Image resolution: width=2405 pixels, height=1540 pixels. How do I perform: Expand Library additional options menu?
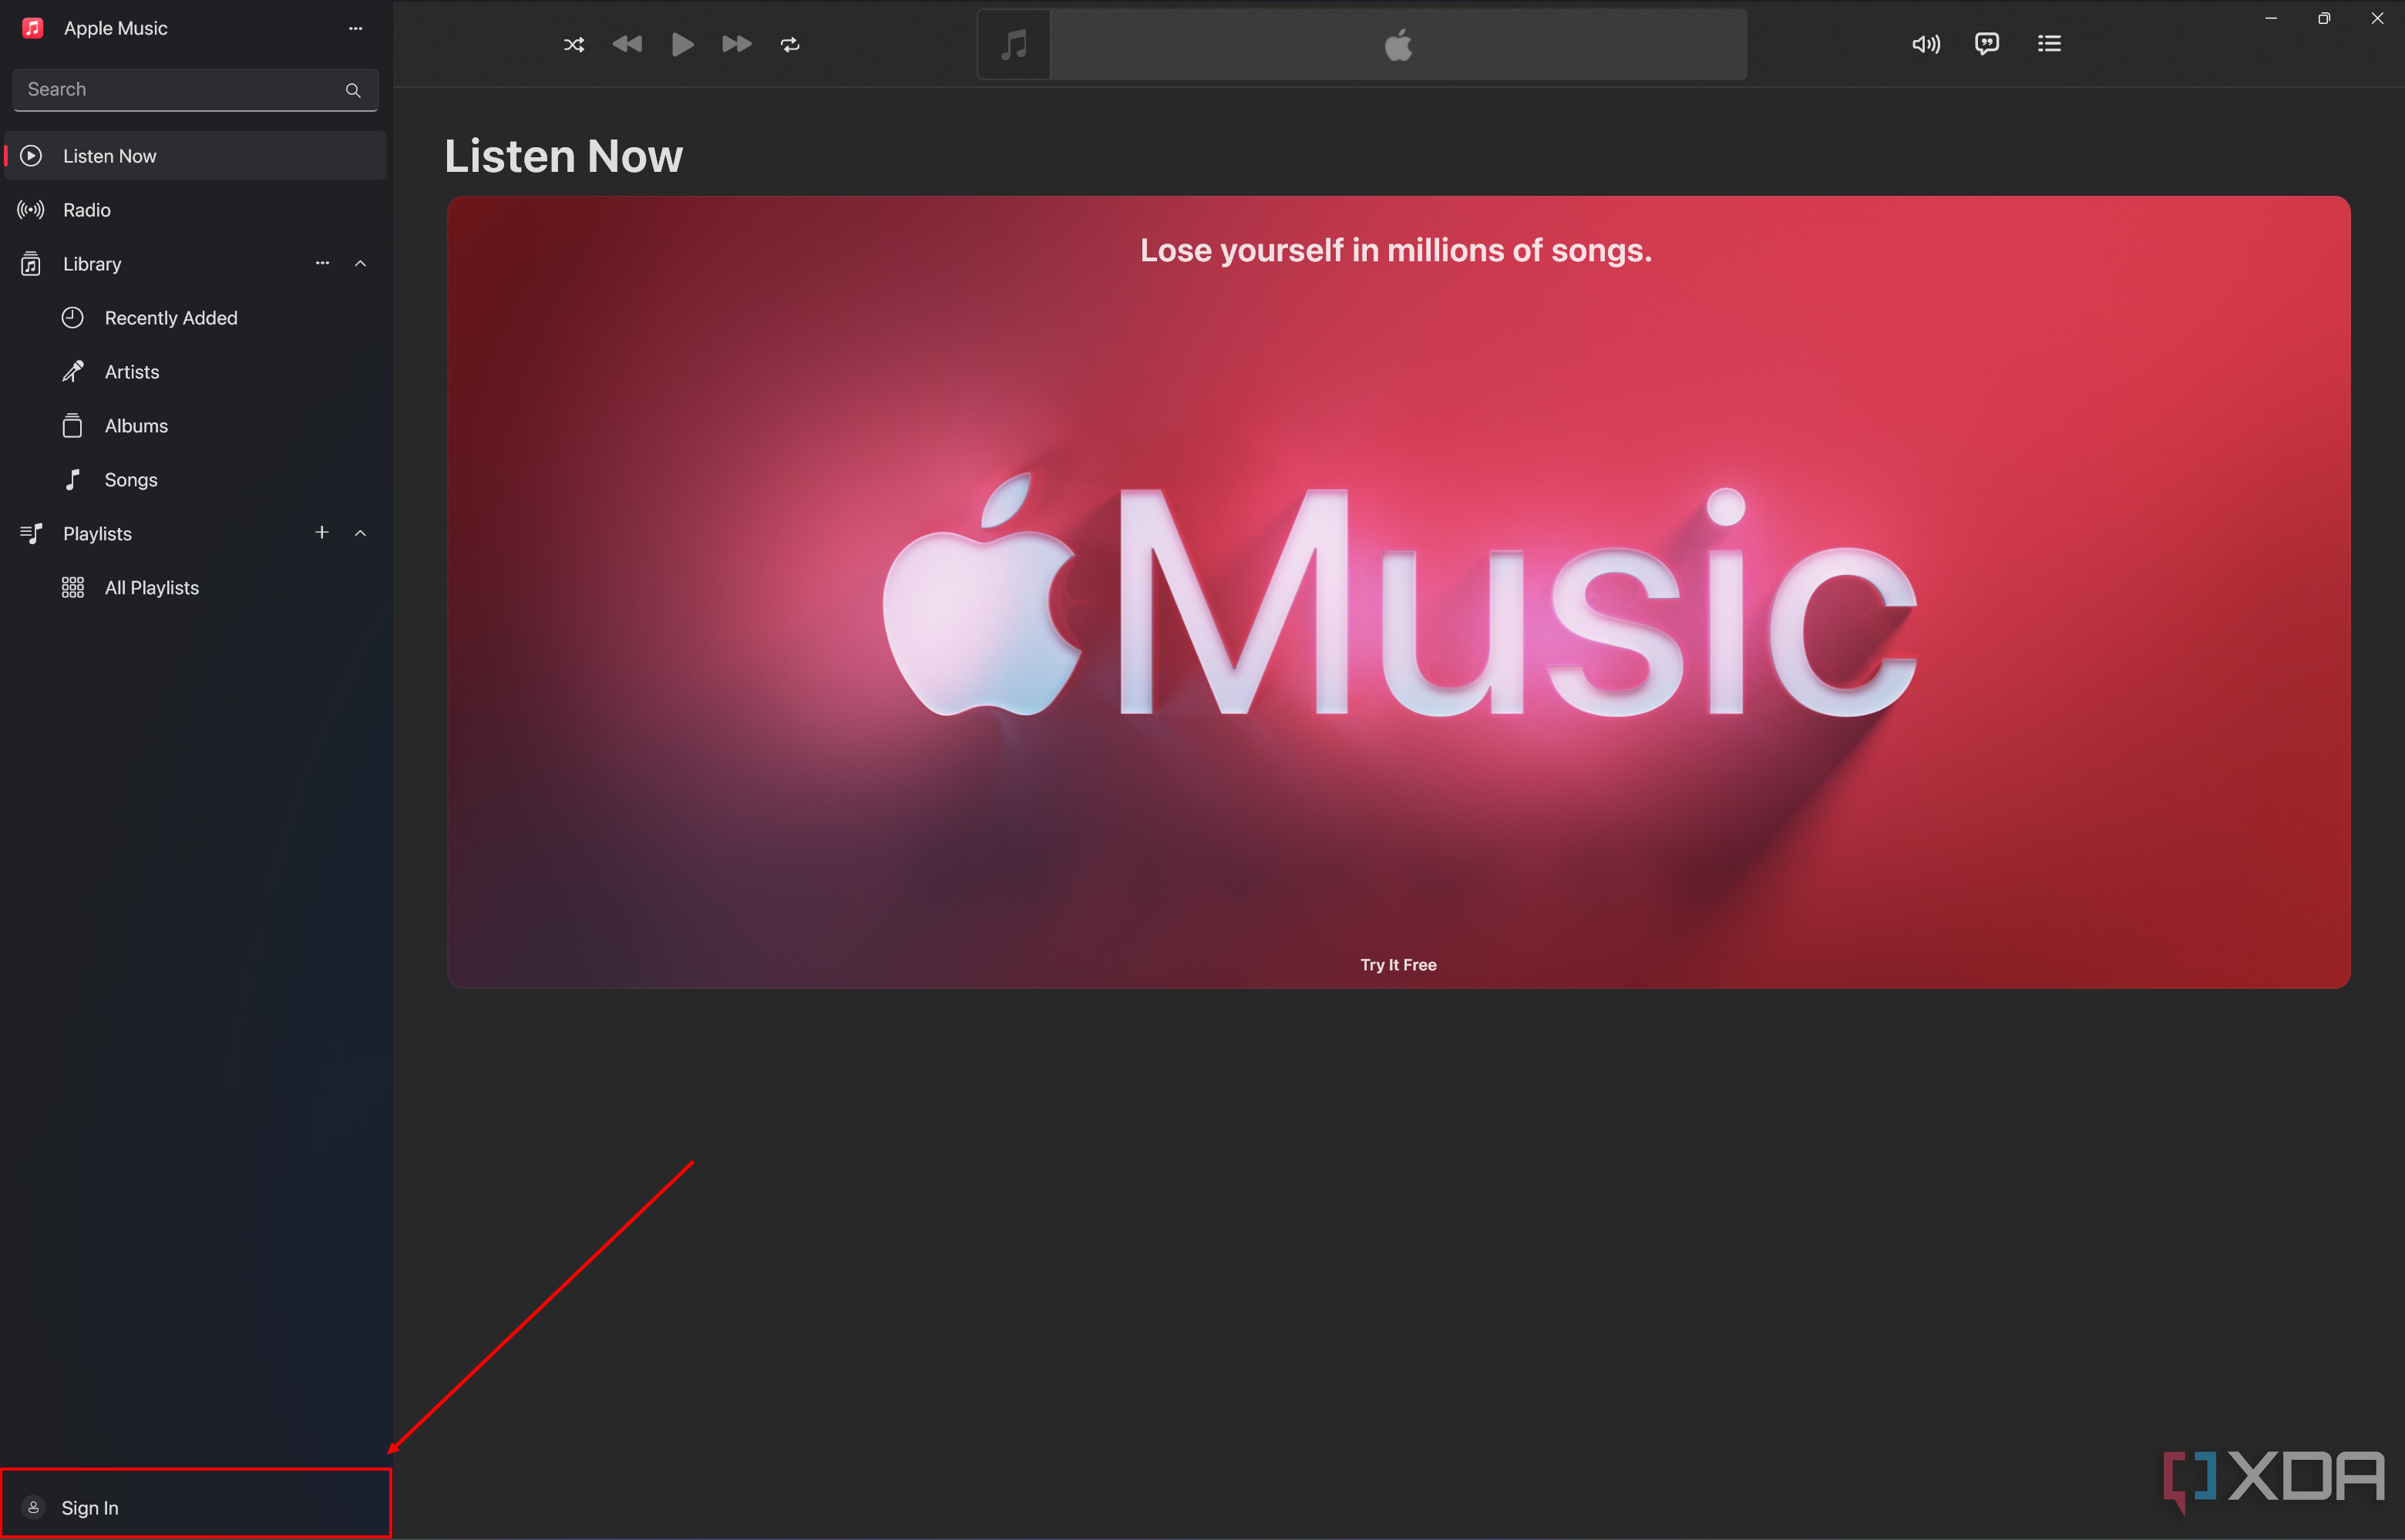click(x=321, y=264)
